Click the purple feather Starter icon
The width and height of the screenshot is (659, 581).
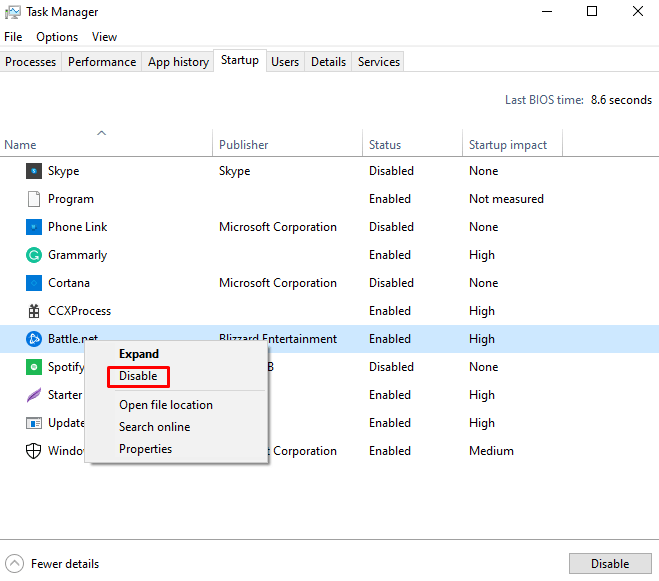coord(34,395)
